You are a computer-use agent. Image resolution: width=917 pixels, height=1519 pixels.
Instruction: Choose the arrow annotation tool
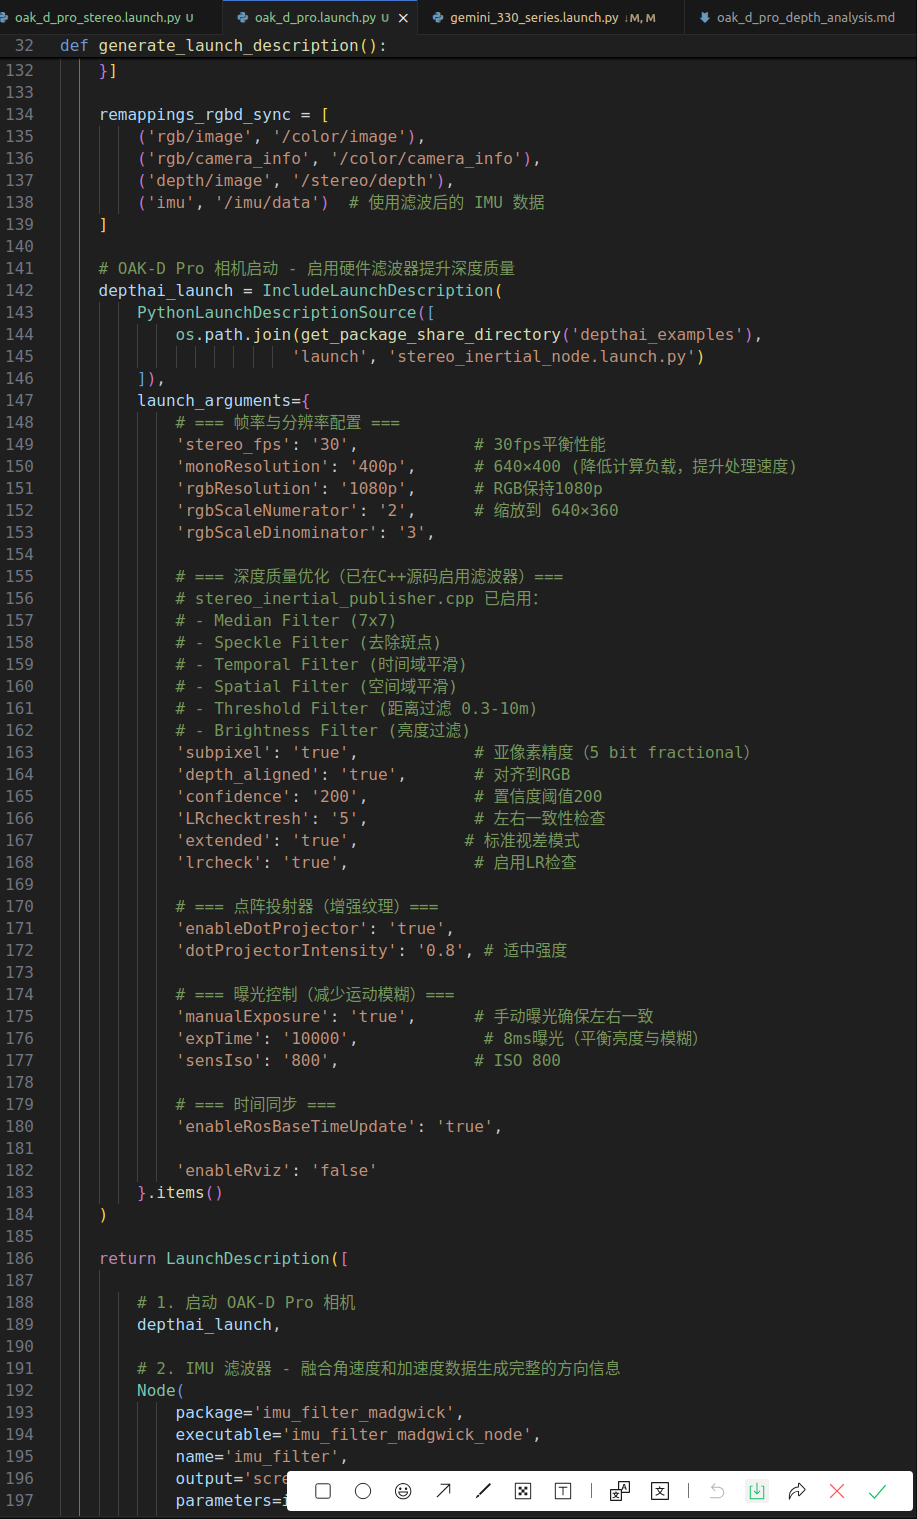[x=443, y=1491]
